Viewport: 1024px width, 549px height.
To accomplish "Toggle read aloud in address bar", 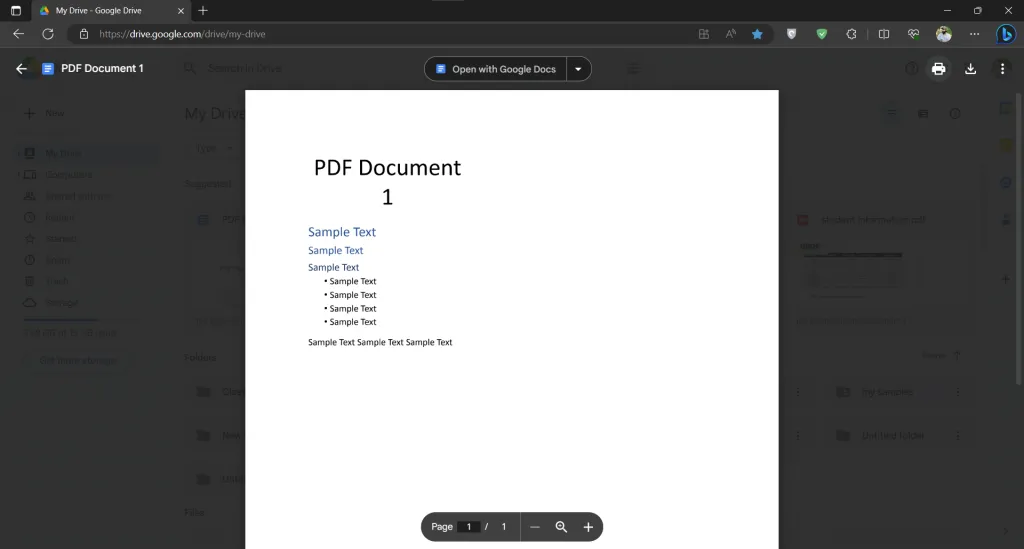I will click(x=730, y=34).
